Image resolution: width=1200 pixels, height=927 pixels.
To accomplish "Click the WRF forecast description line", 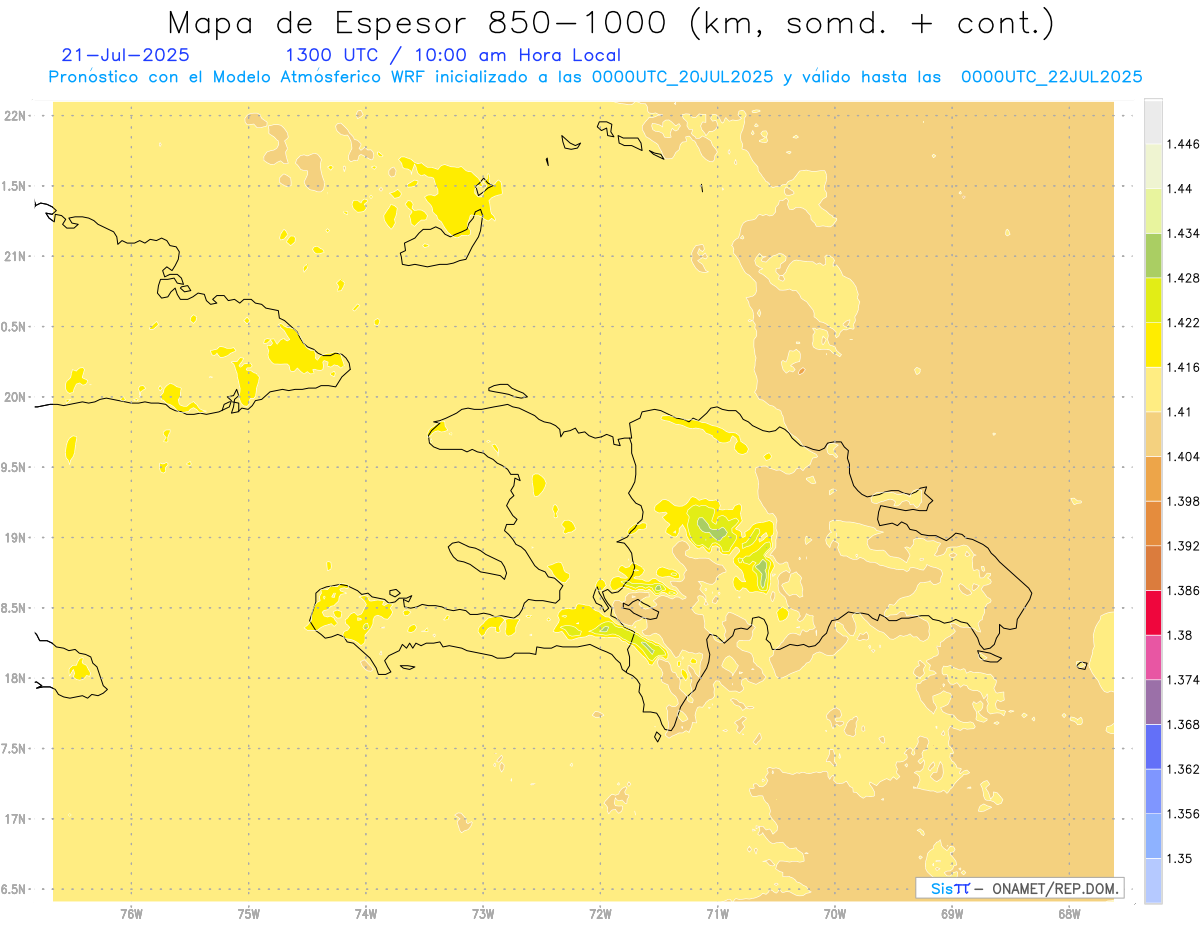I will [595, 77].
